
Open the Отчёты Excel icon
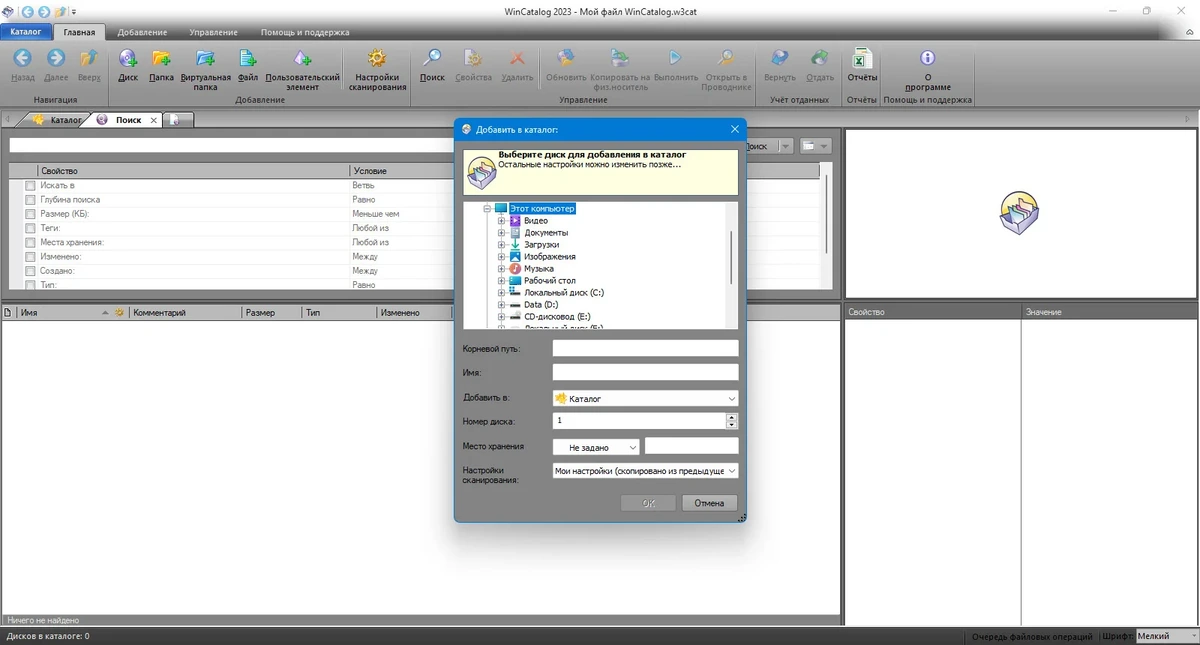point(861,58)
